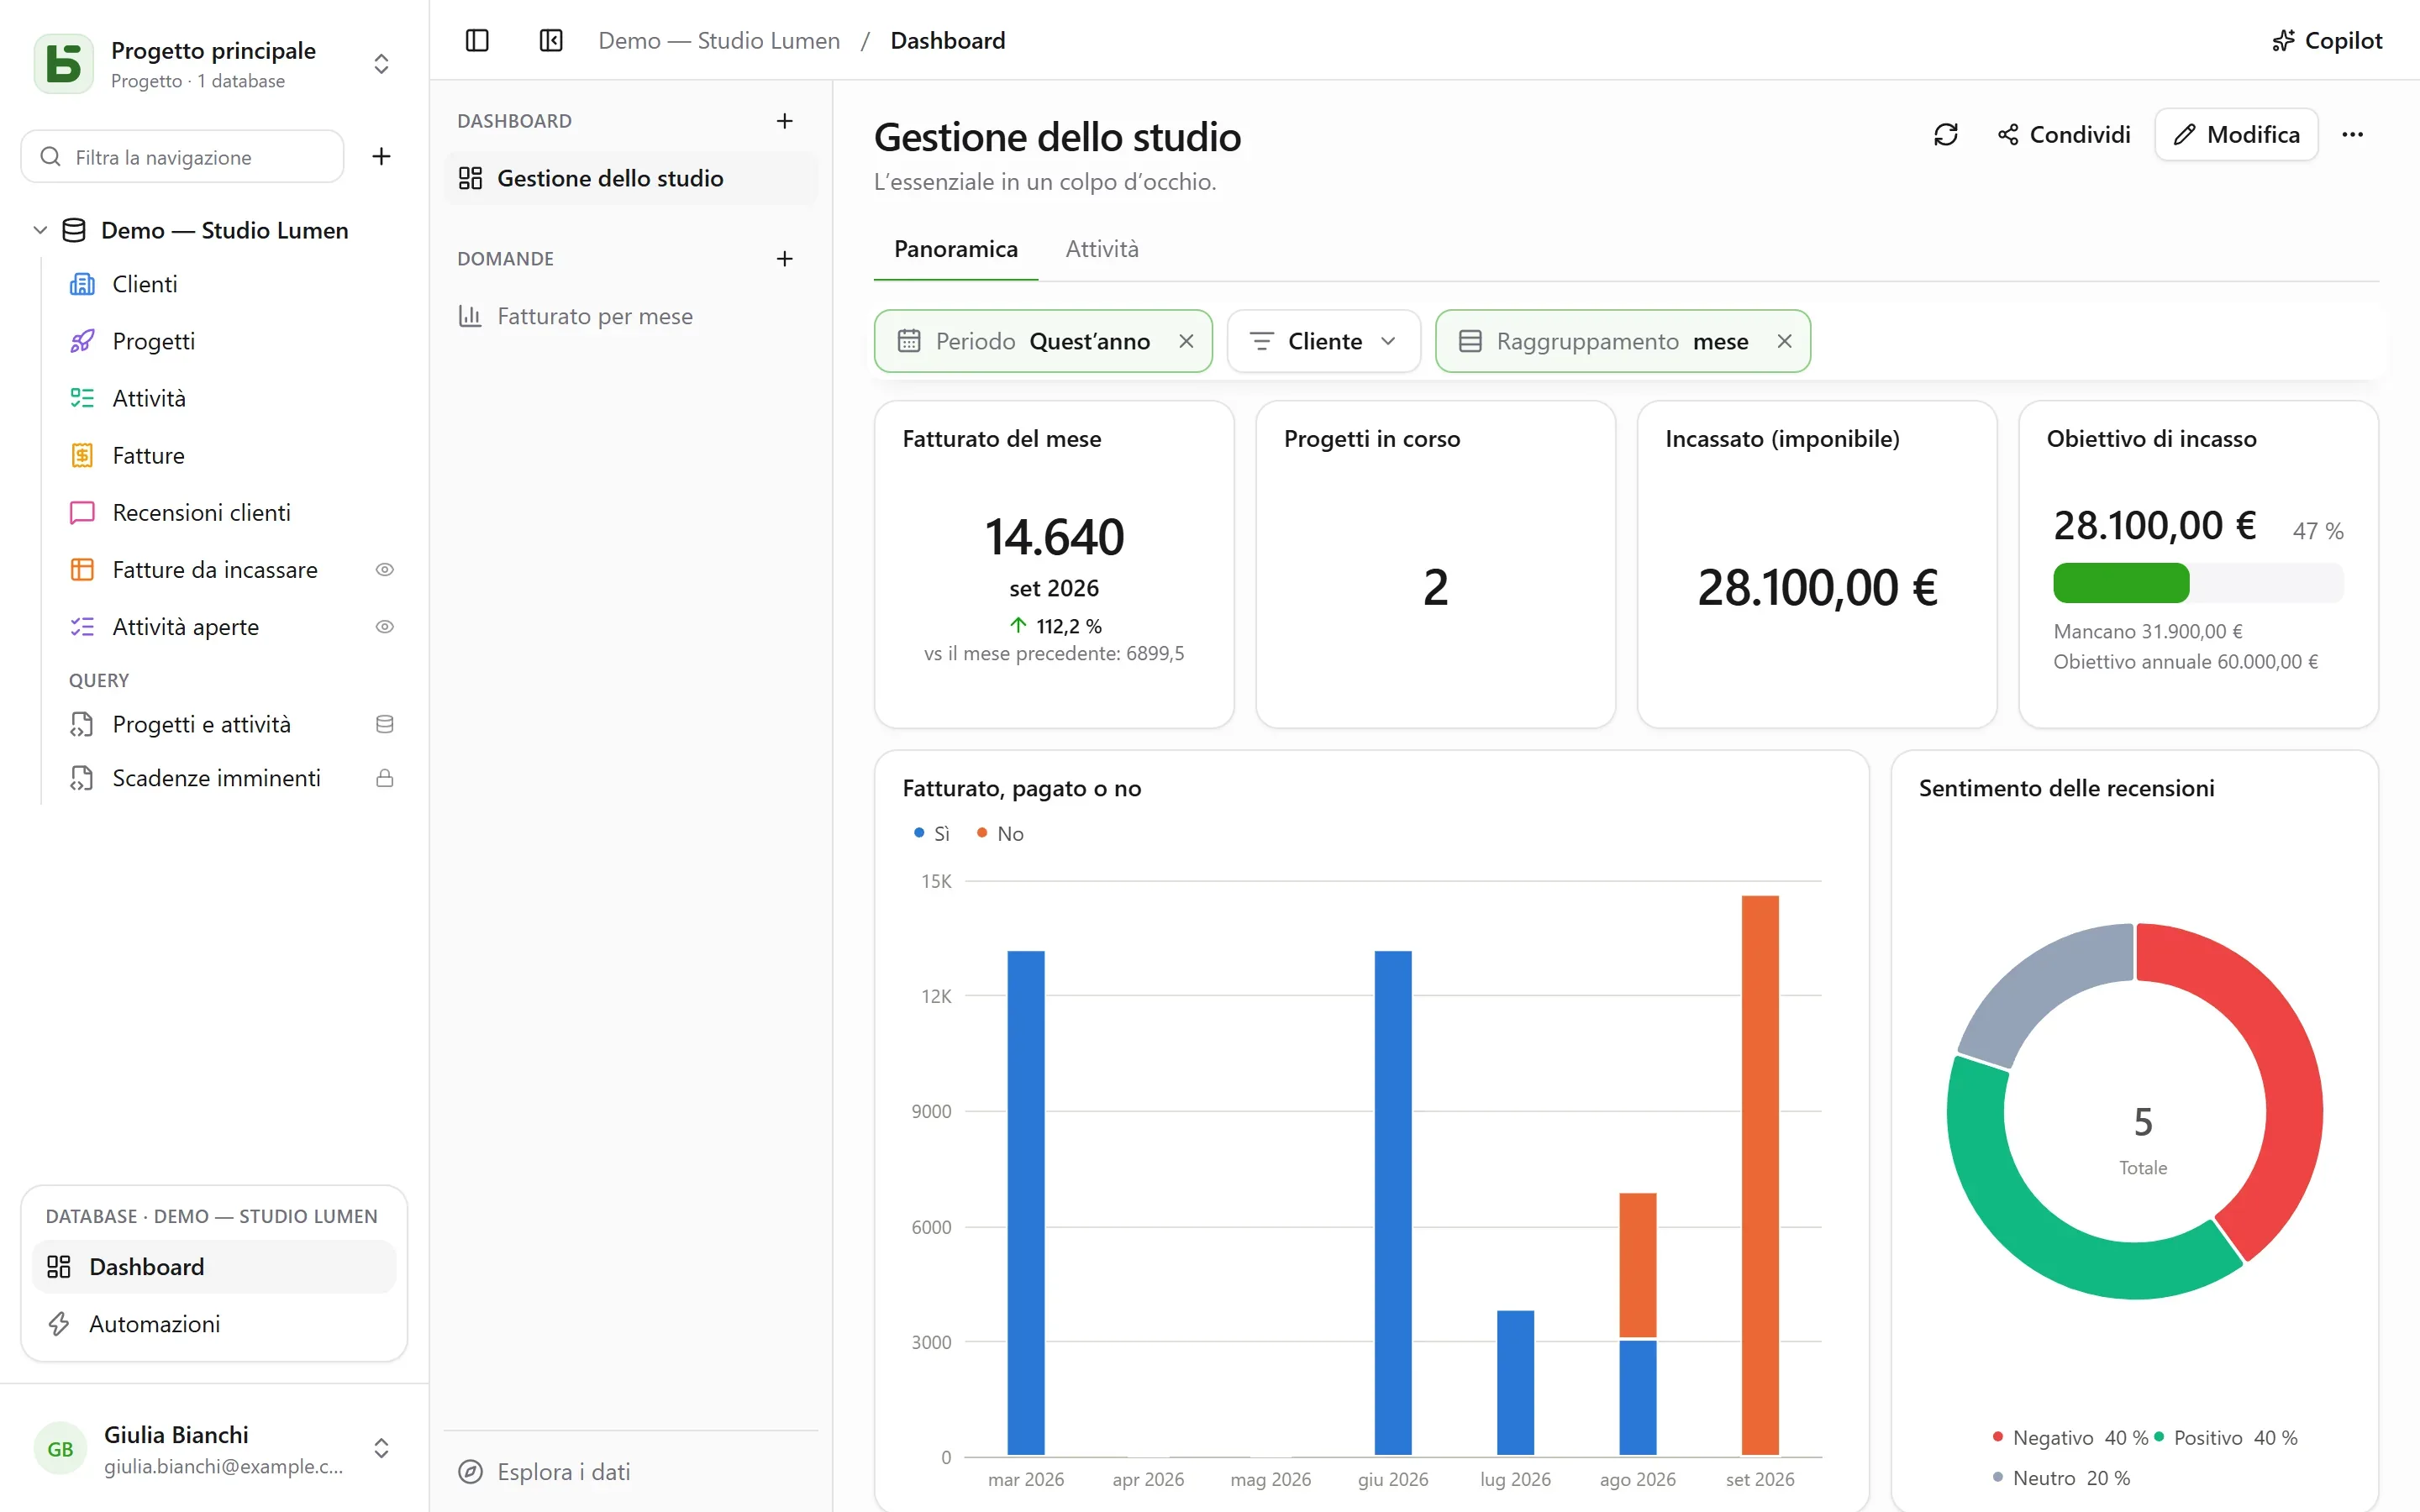2420x1512 pixels.
Task: Toggle visibility eye on Attività aperte
Action: click(x=384, y=627)
